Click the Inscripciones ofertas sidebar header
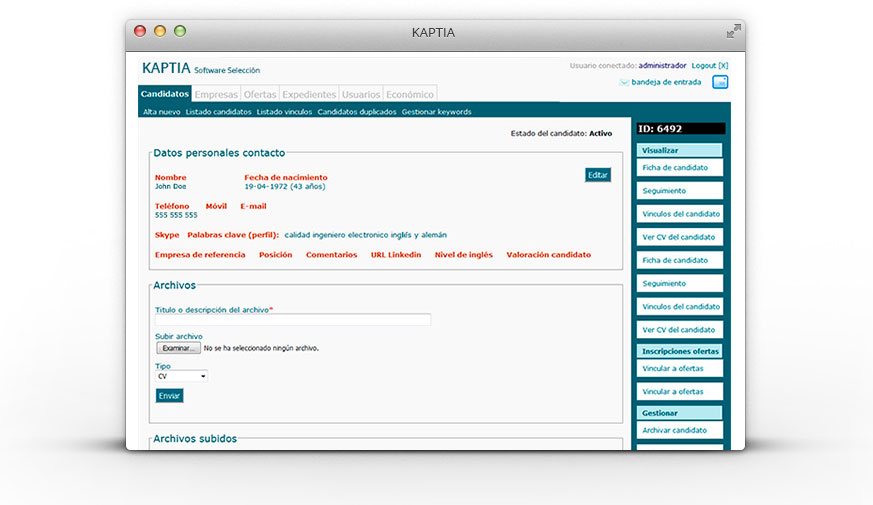This screenshot has width=873, height=505. coord(680,351)
